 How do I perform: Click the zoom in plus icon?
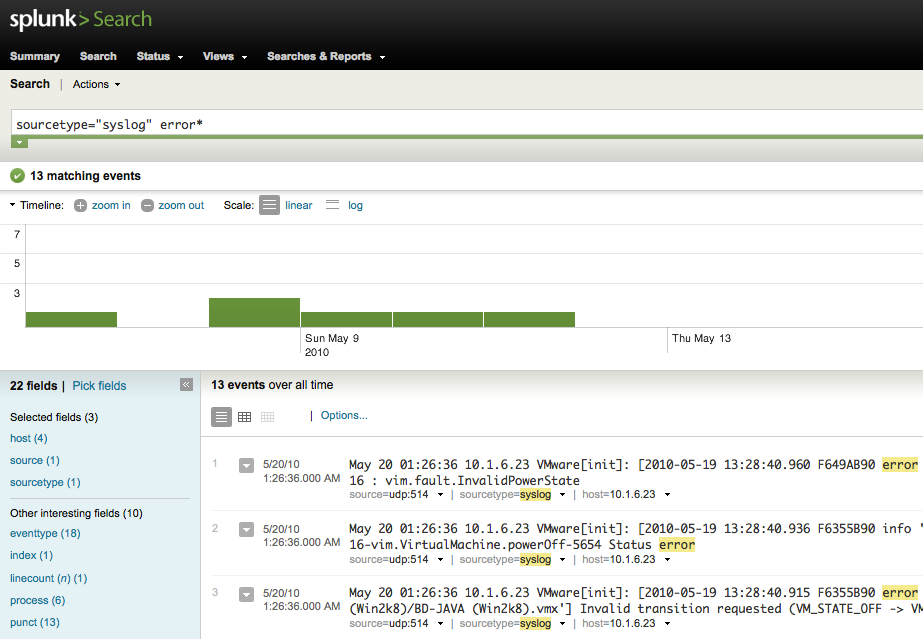80,205
